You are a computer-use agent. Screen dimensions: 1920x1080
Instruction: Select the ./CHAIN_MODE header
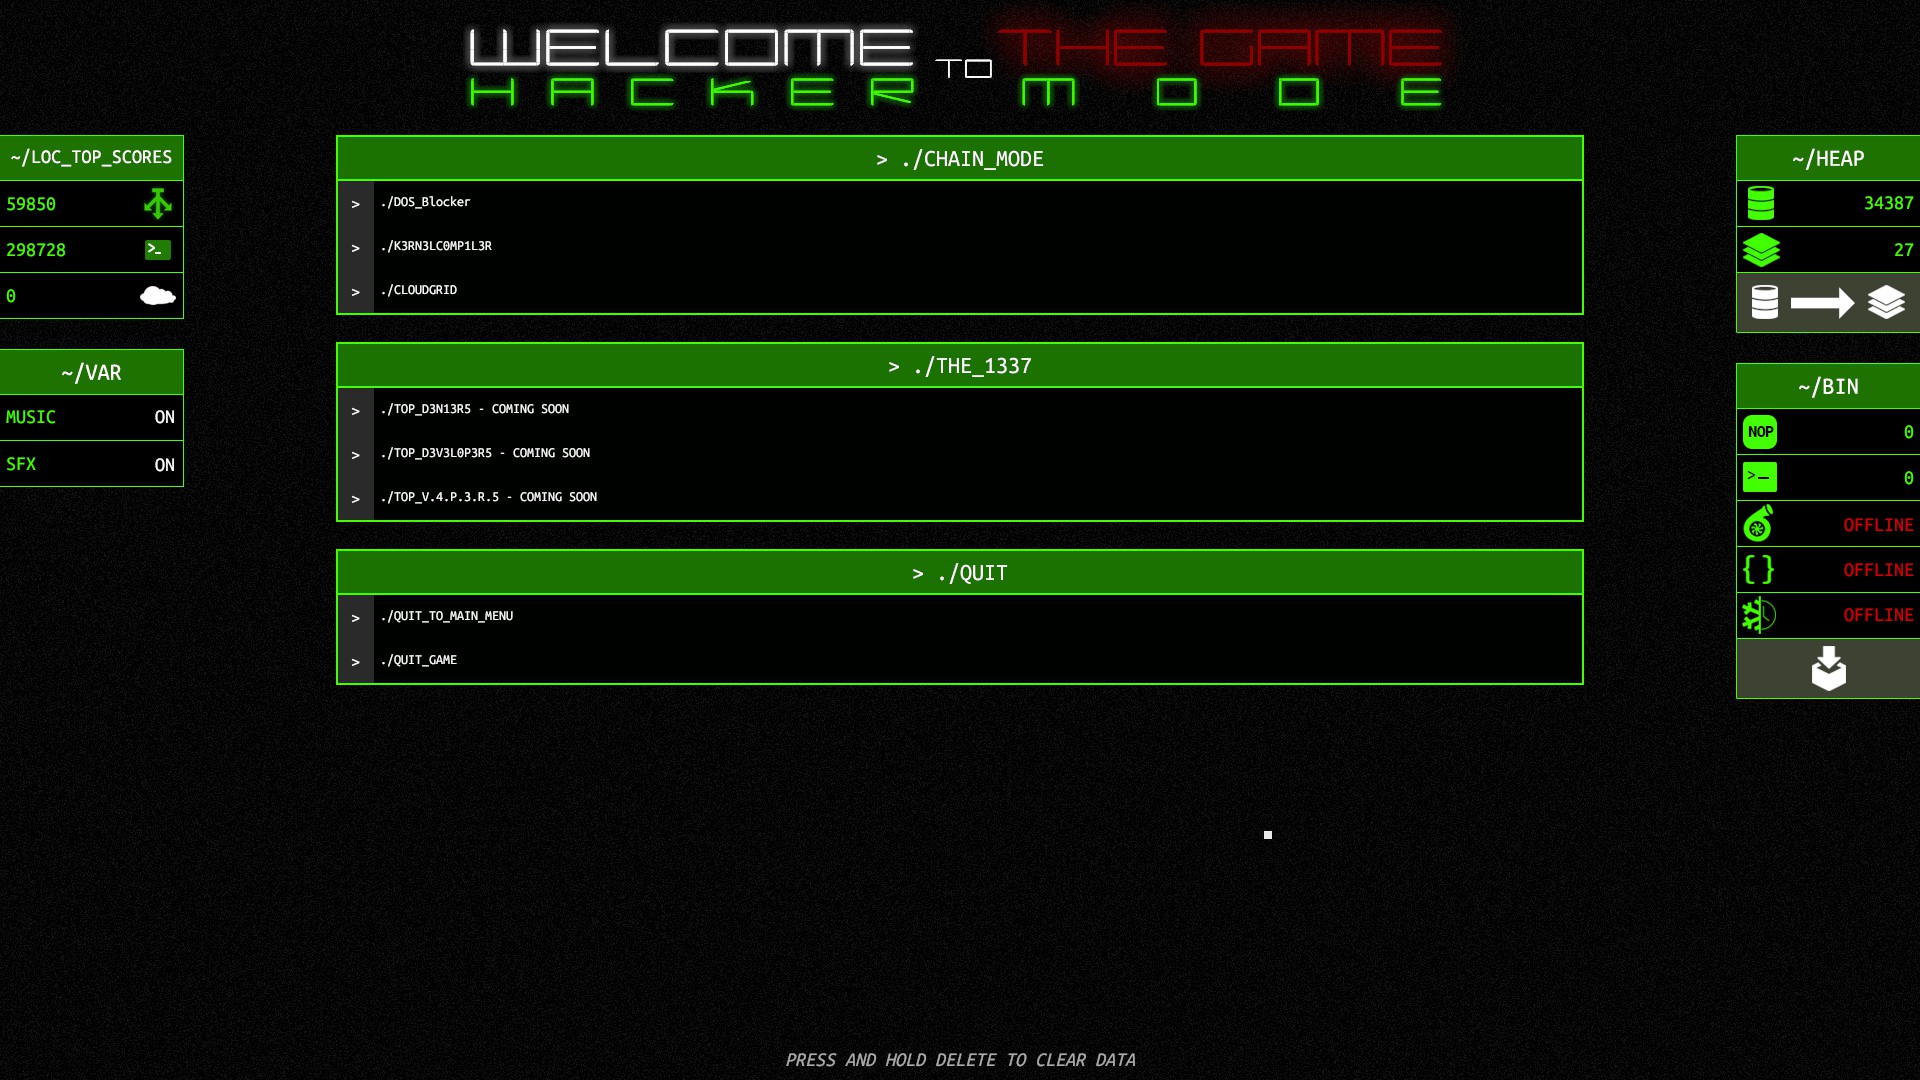pos(959,159)
